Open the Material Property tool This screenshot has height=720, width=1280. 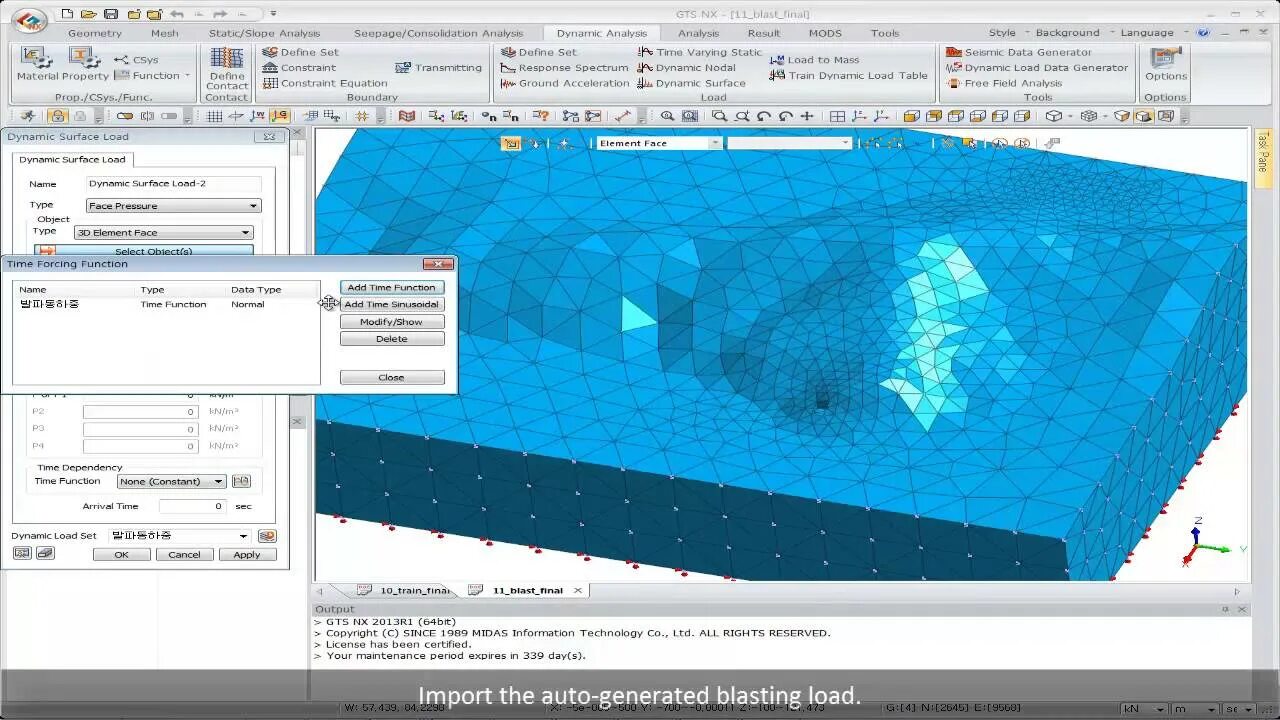pyautogui.click(x=62, y=64)
